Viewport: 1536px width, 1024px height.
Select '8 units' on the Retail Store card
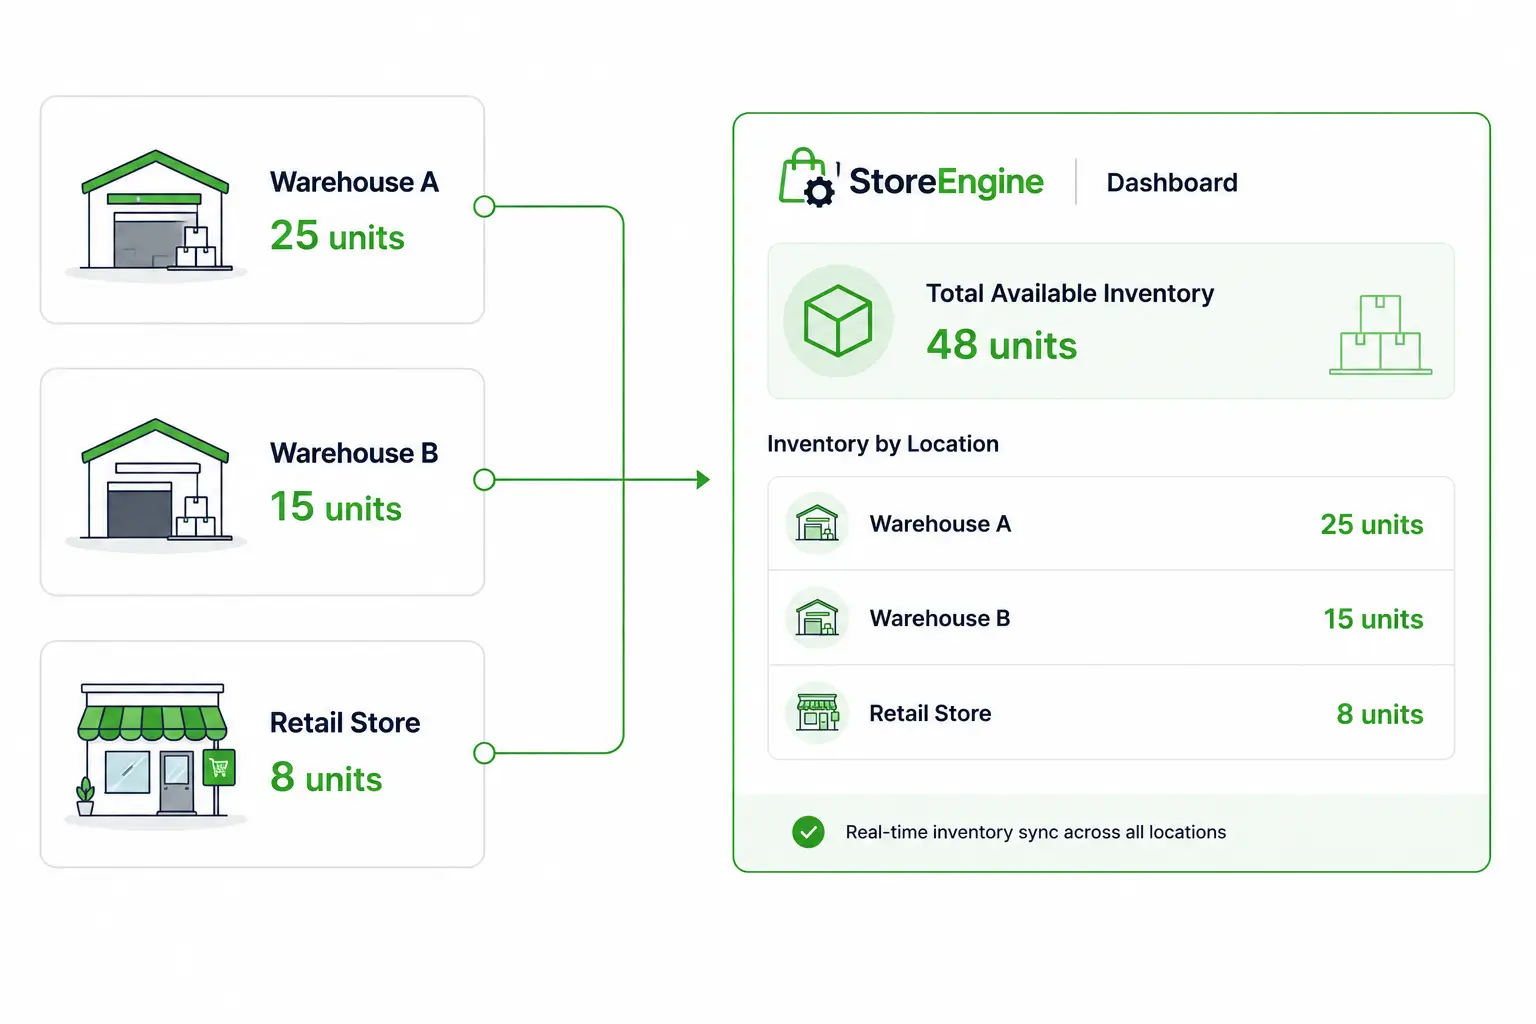pos(326,778)
